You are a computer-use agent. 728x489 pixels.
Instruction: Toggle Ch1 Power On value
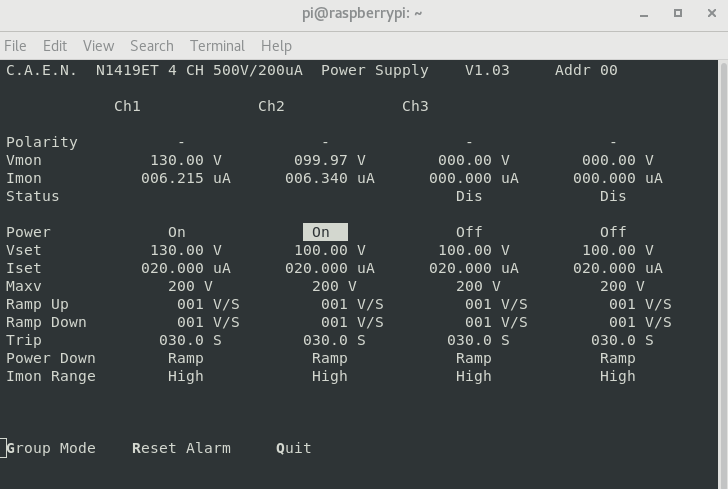click(x=177, y=232)
